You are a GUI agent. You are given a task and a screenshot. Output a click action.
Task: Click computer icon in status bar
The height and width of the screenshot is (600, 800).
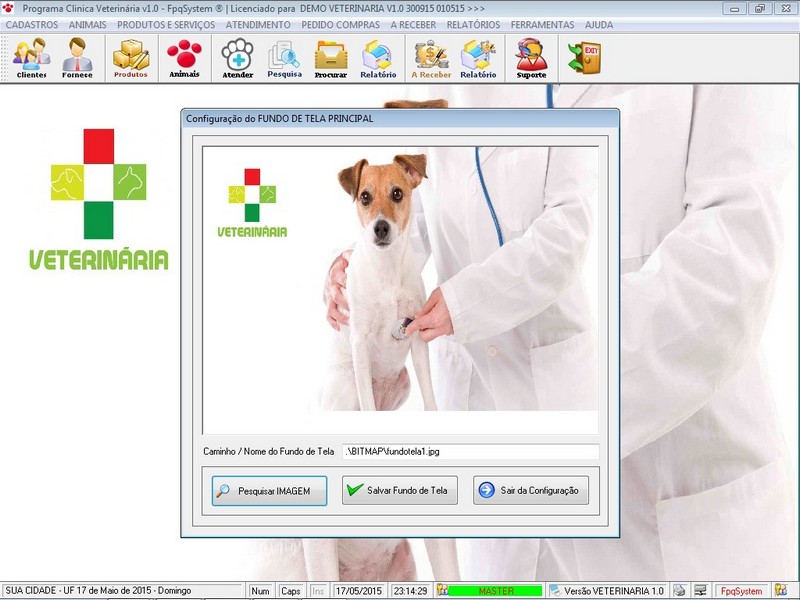point(700,590)
